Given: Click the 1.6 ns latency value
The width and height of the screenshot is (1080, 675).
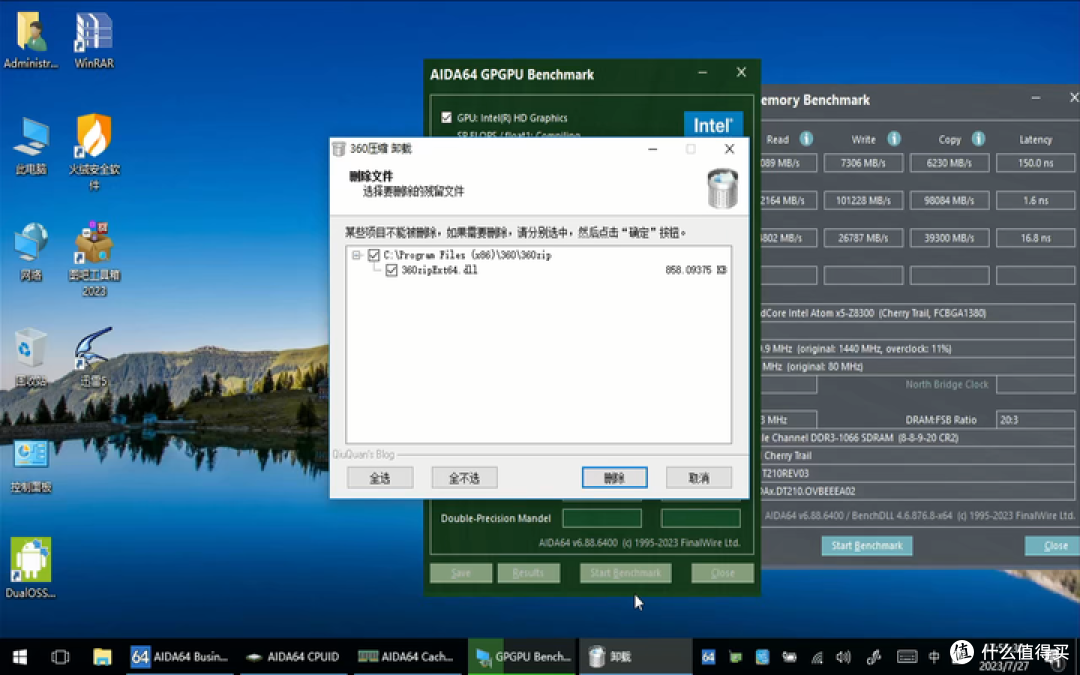Looking at the screenshot, I should pyautogui.click(x=1035, y=200).
